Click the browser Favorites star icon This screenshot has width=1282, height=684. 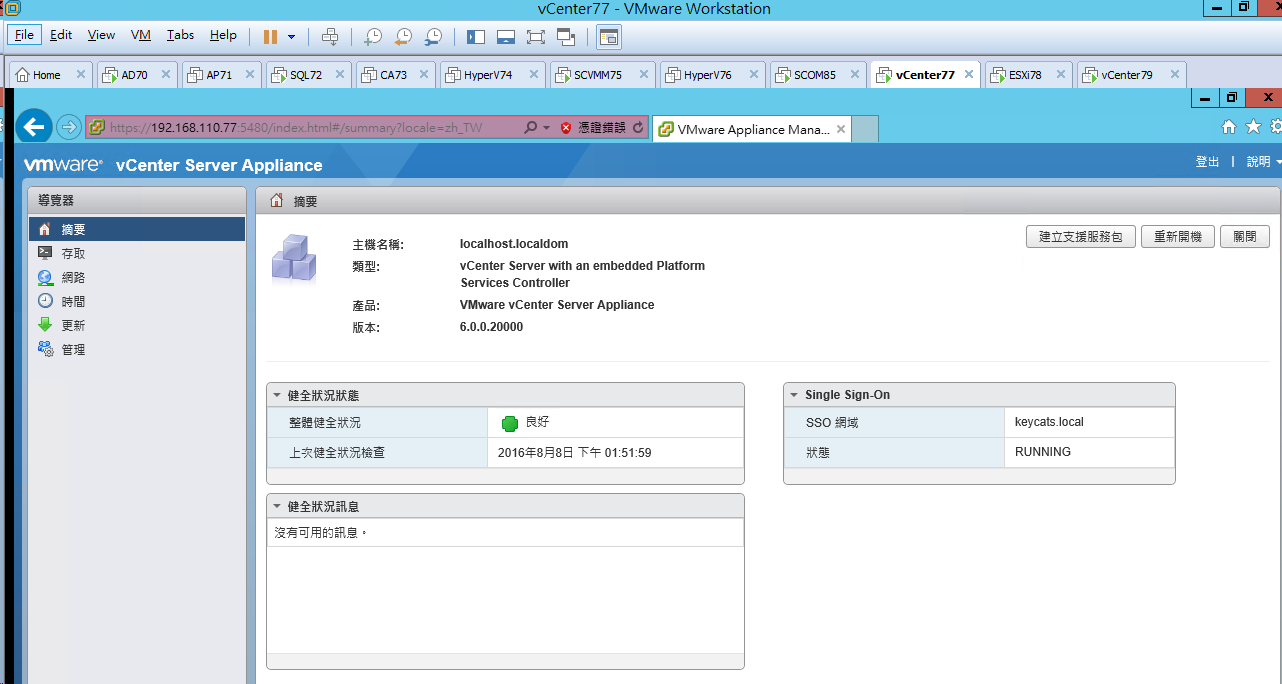click(x=1253, y=127)
